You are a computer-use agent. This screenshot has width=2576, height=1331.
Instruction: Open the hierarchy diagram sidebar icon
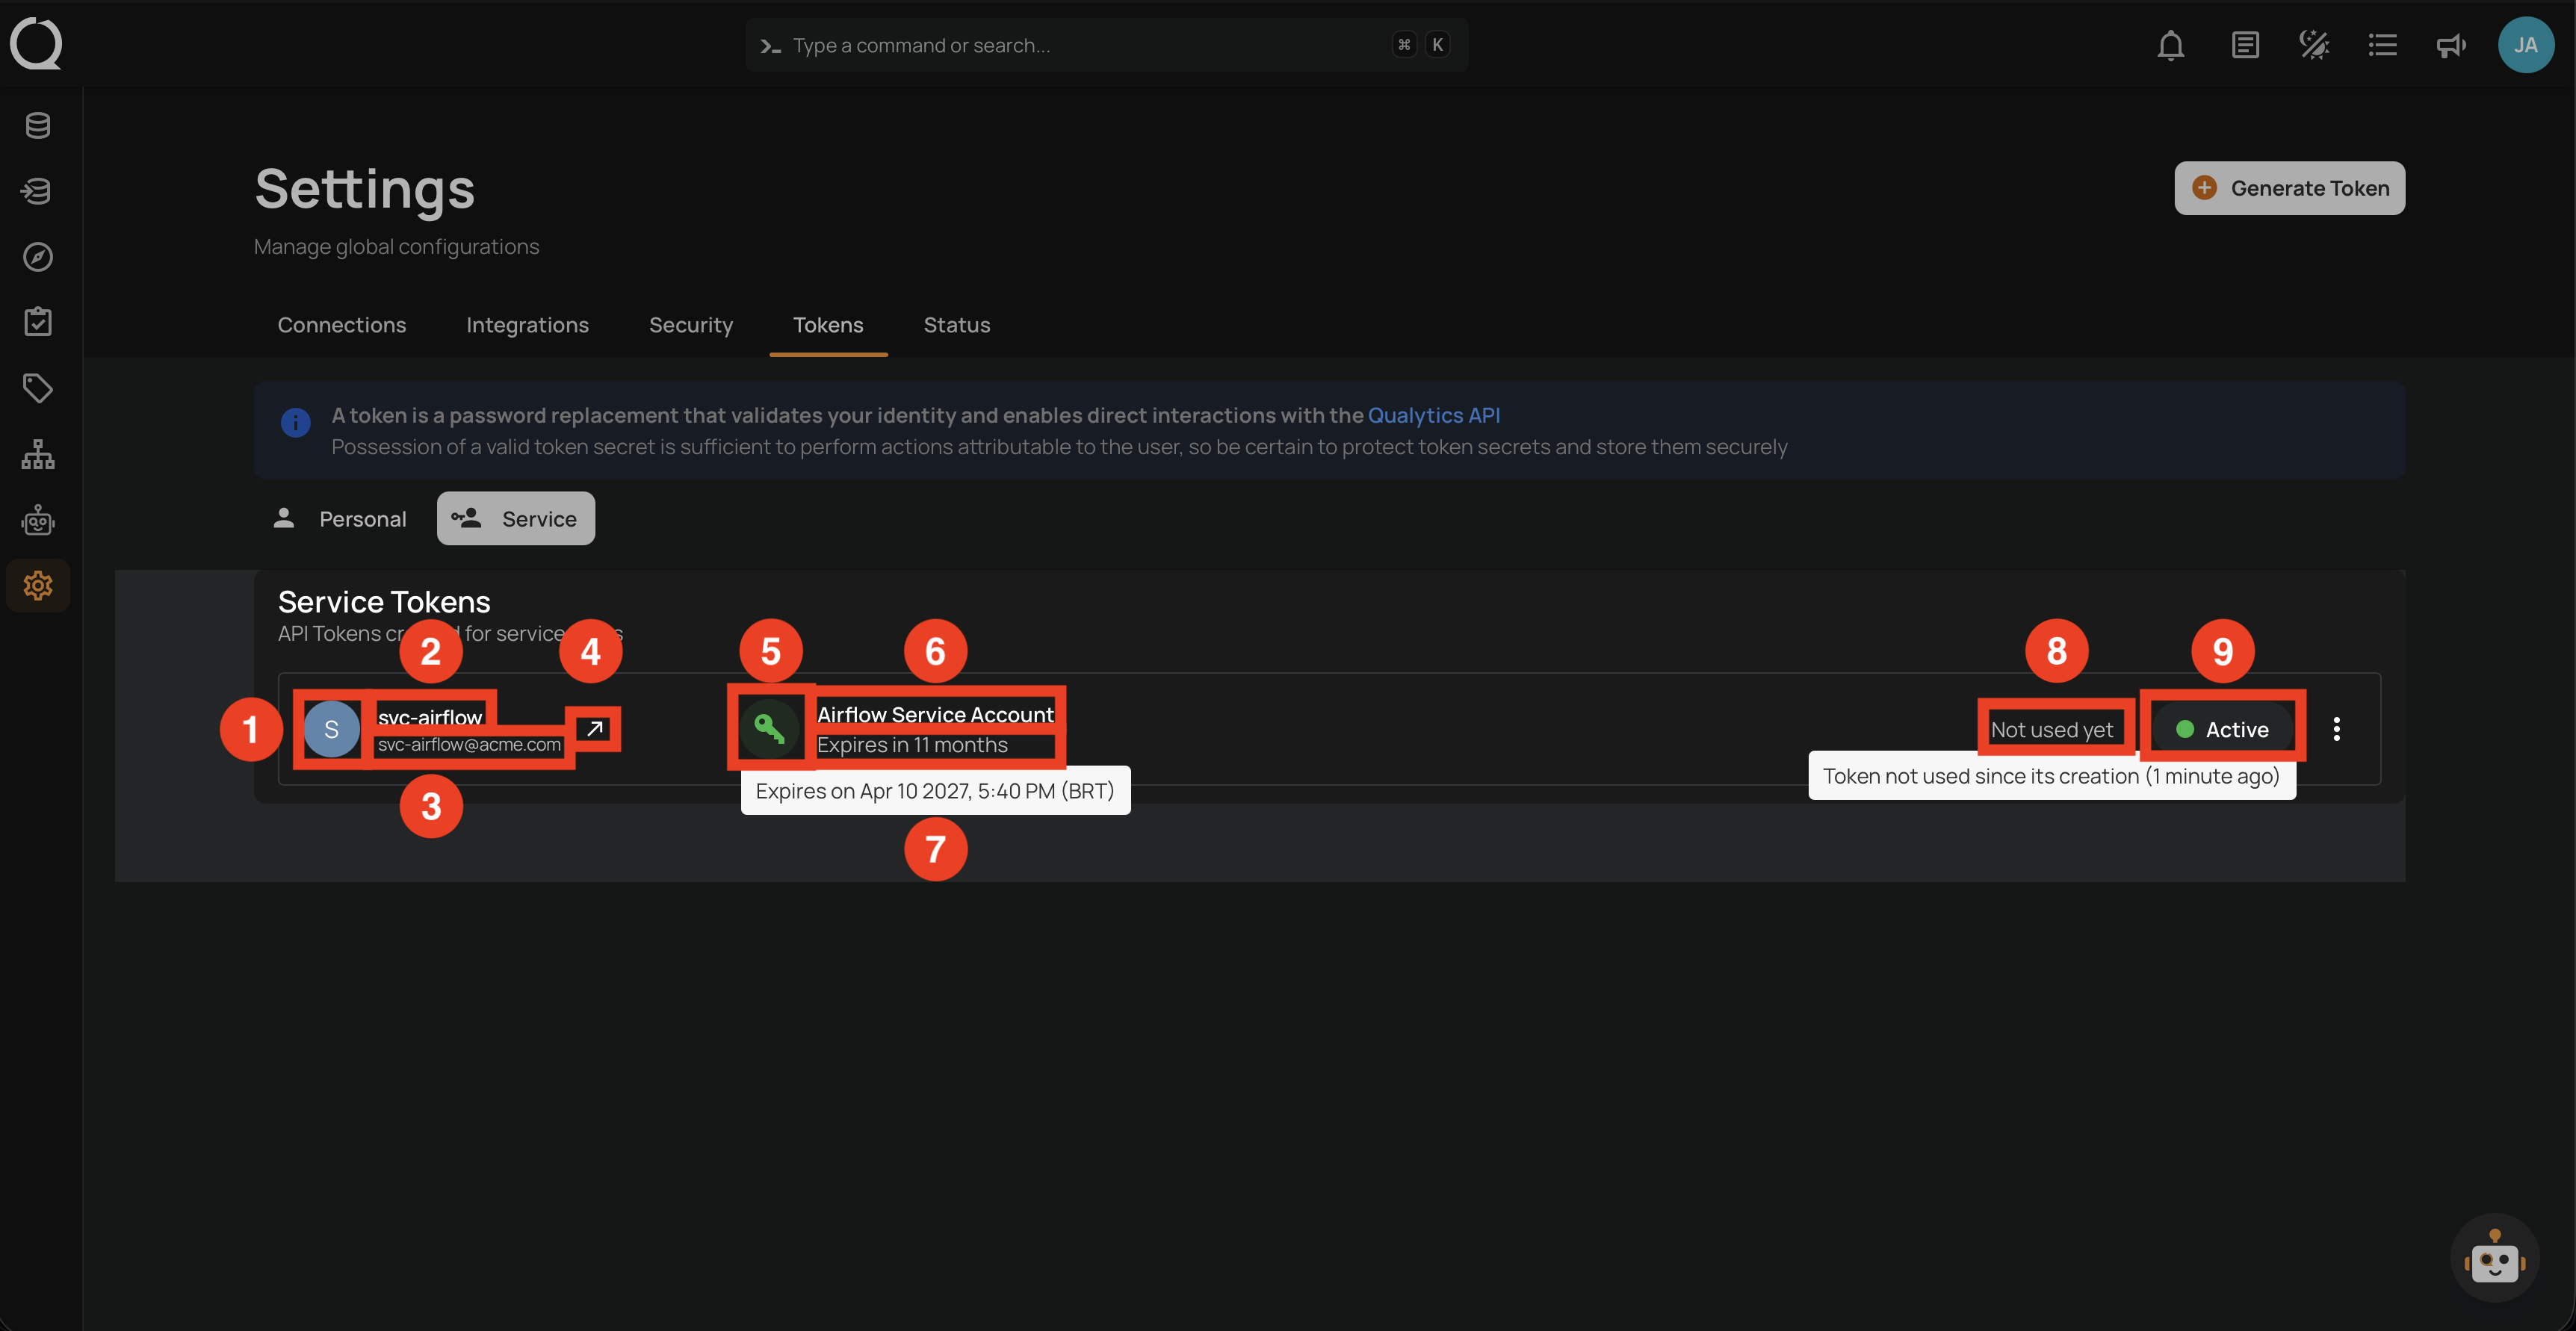(38, 454)
